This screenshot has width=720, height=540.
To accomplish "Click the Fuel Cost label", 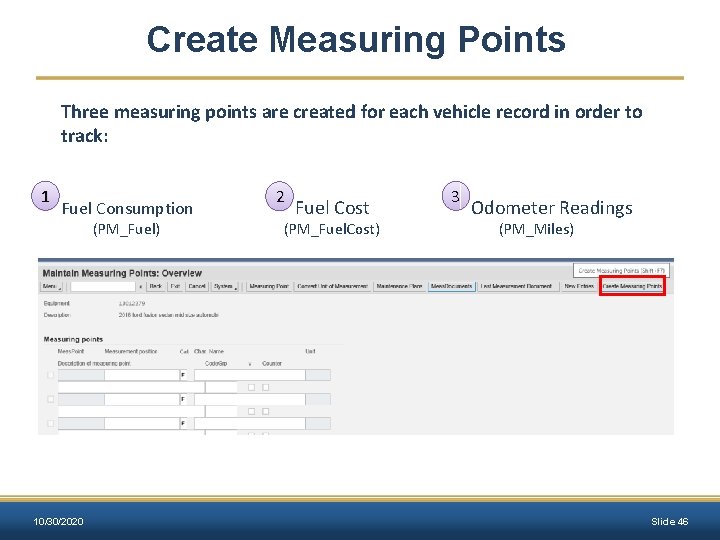I will pos(332,208).
